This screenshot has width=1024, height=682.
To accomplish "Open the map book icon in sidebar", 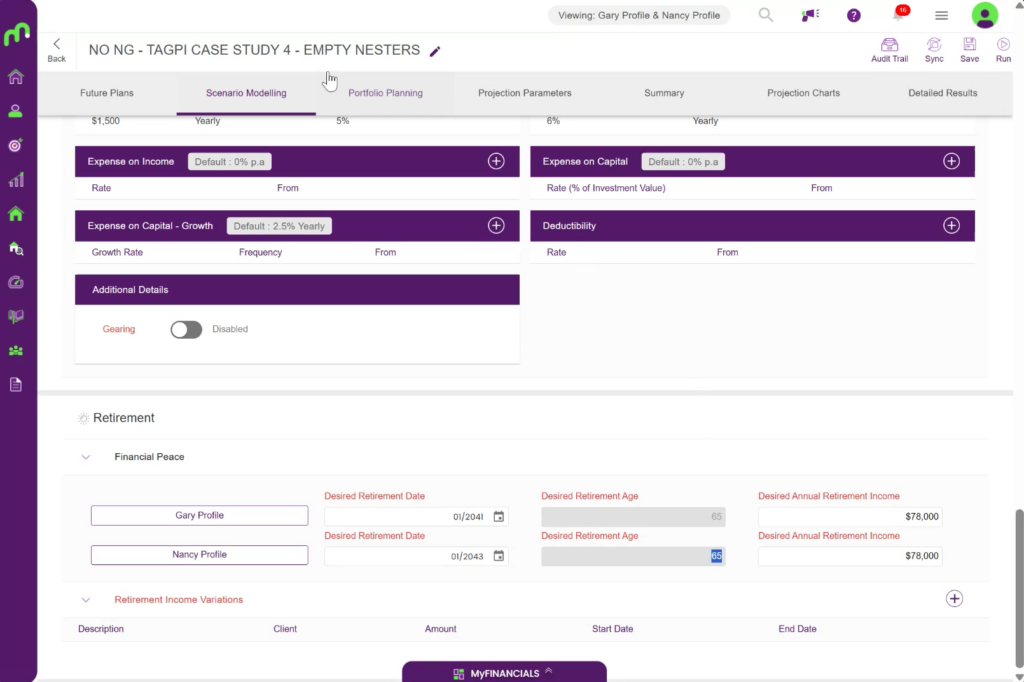I will pyautogui.click(x=16, y=316).
